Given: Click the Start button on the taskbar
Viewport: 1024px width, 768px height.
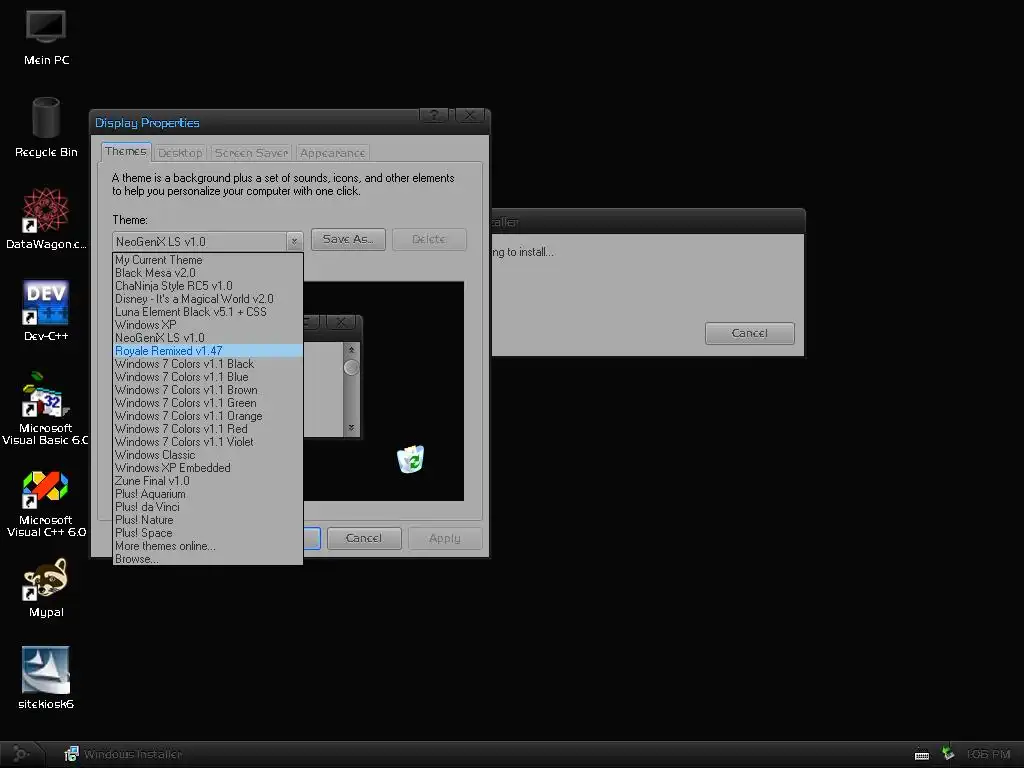Looking at the screenshot, I should pyautogui.click(x=21, y=754).
